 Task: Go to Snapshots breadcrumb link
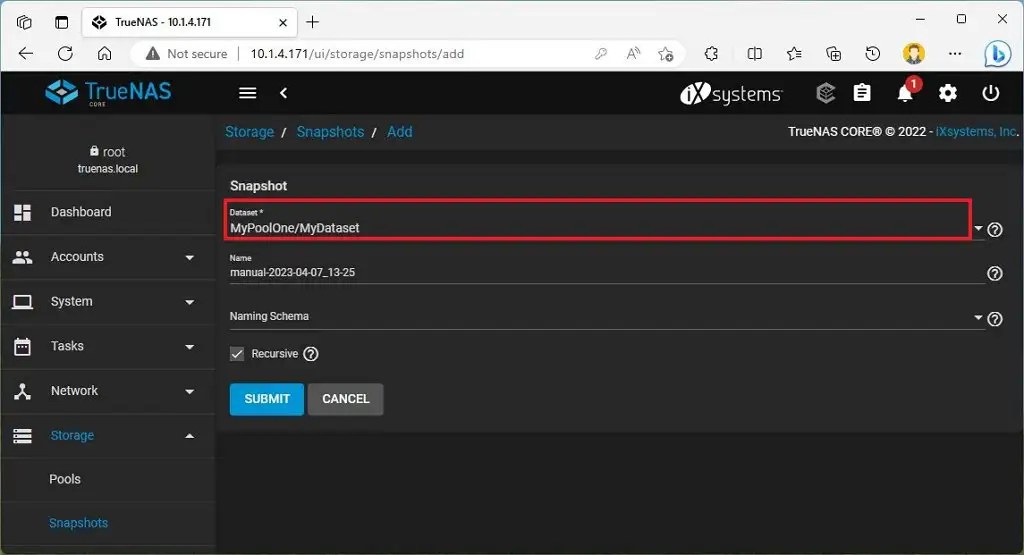click(x=330, y=132)
